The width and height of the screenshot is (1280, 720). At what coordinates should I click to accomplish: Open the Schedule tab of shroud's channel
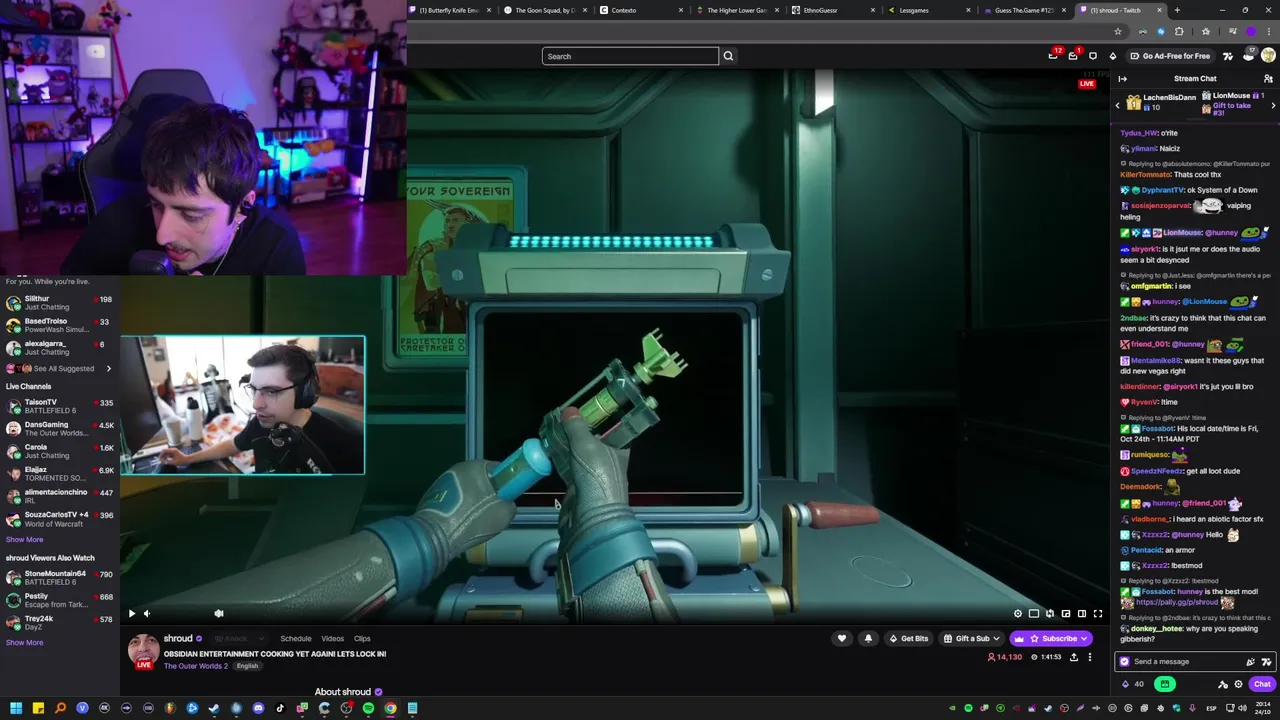tap(296, 638)
